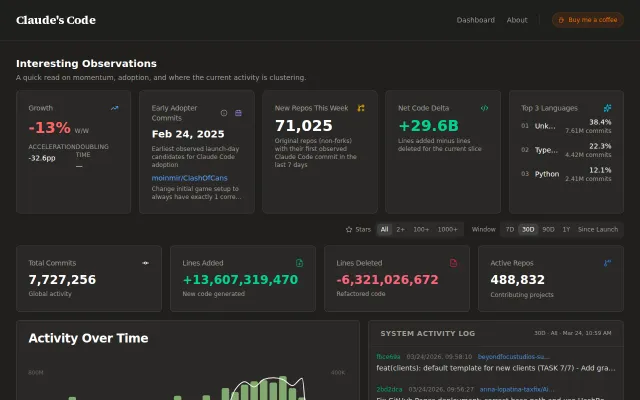Set the window to Since Launch

pyautogui.click(x=598, y=229)
